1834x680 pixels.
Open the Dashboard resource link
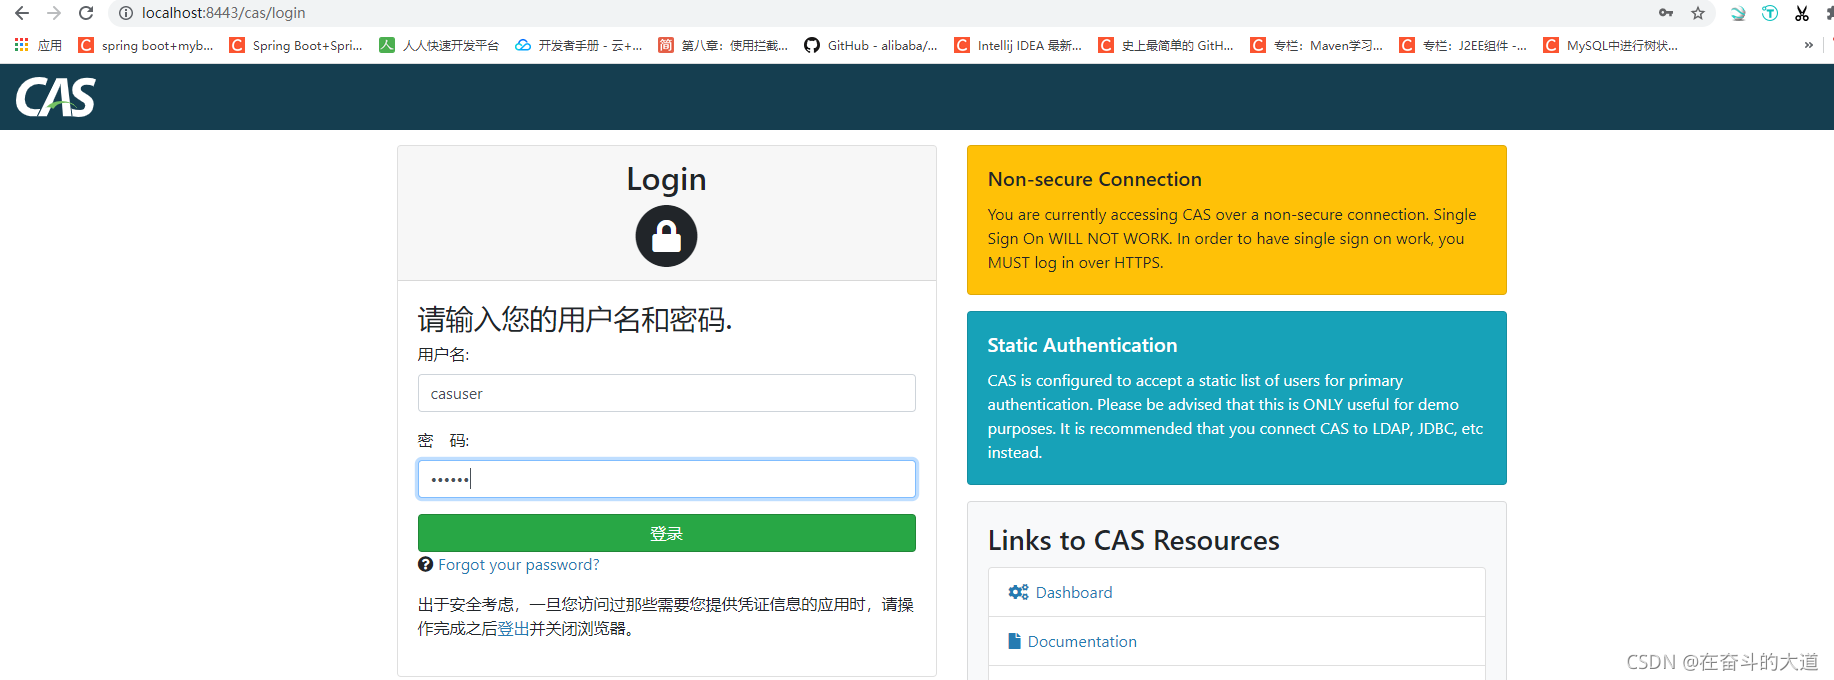(x=1073, y=592)
